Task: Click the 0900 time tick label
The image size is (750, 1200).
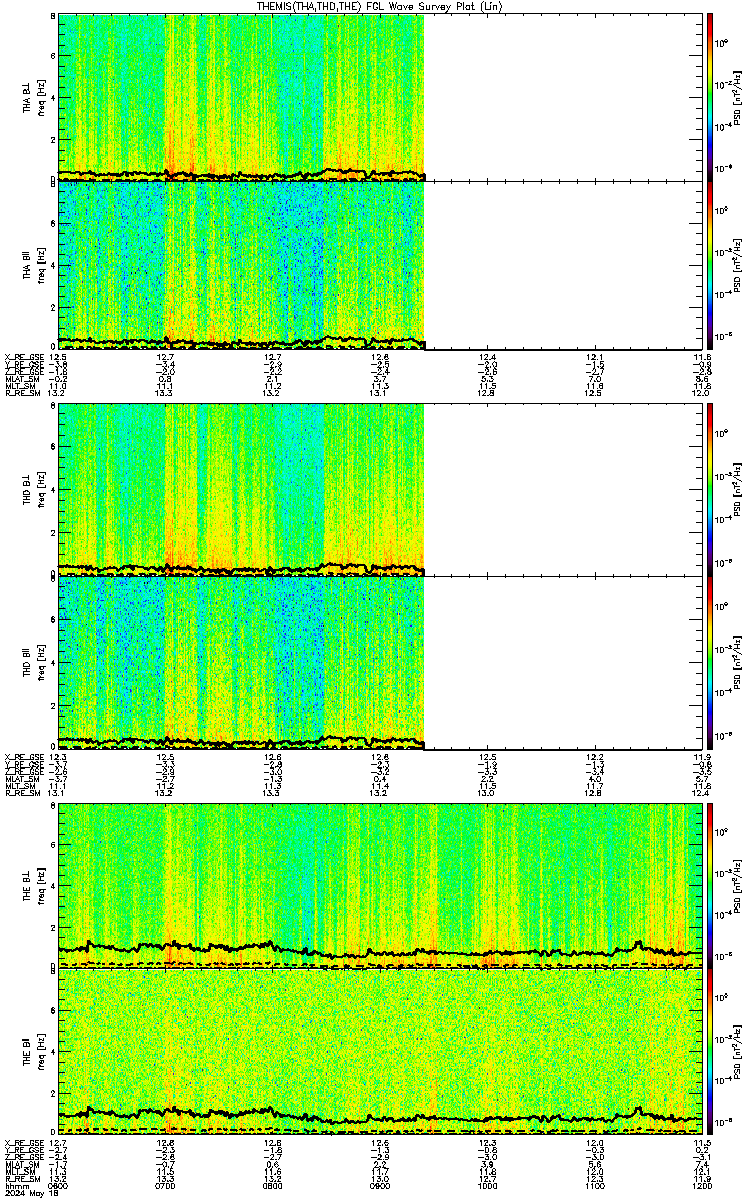Action: 380,1186
